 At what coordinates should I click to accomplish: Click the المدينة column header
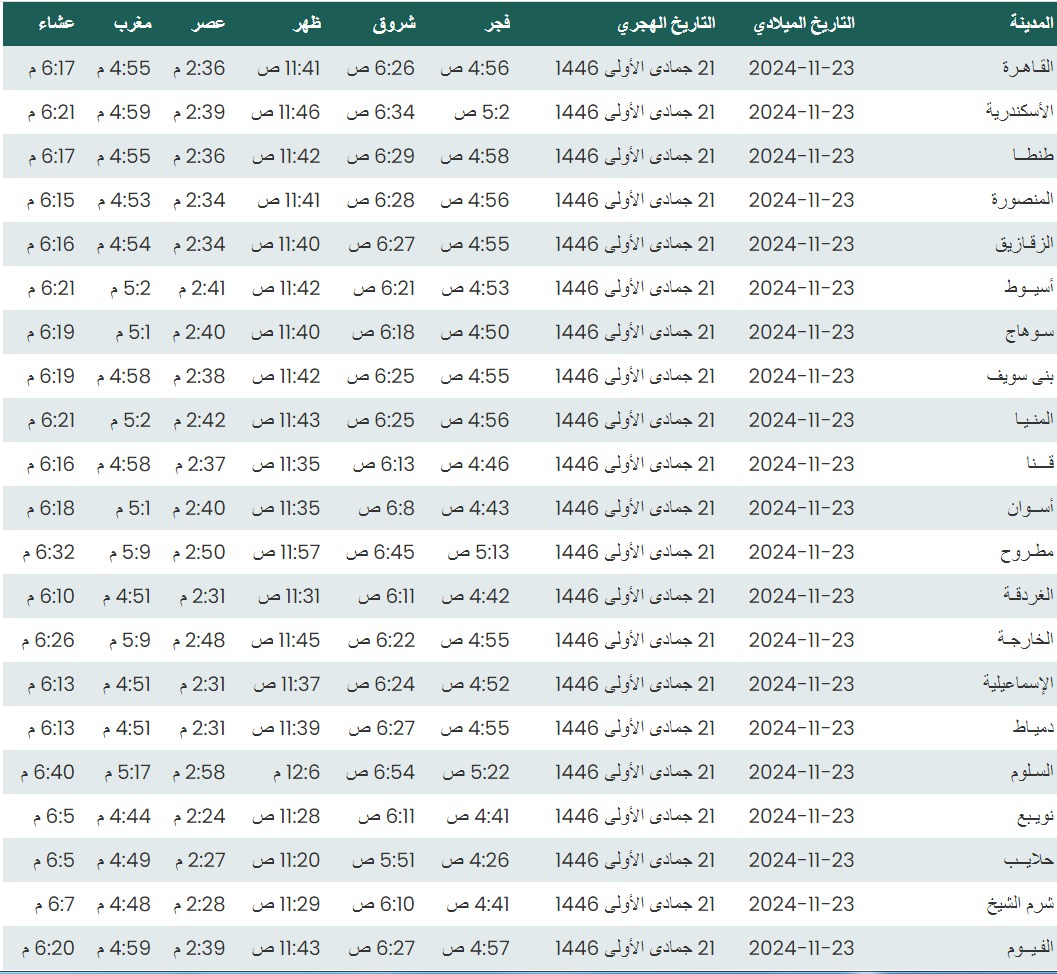1028,23
